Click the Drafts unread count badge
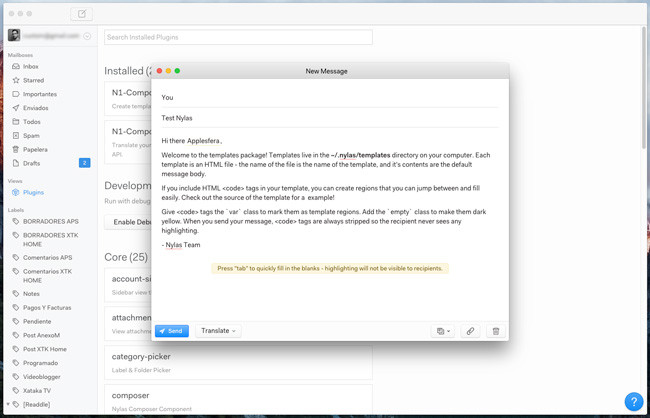The width and height of the screenshot is (650, 418). tap(85, 163)
